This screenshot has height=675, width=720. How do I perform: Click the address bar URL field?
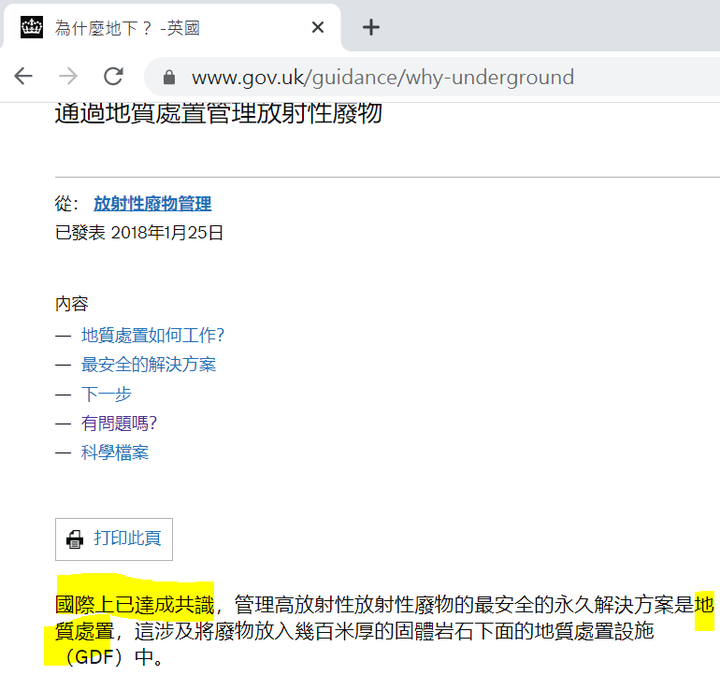(432, 77)
